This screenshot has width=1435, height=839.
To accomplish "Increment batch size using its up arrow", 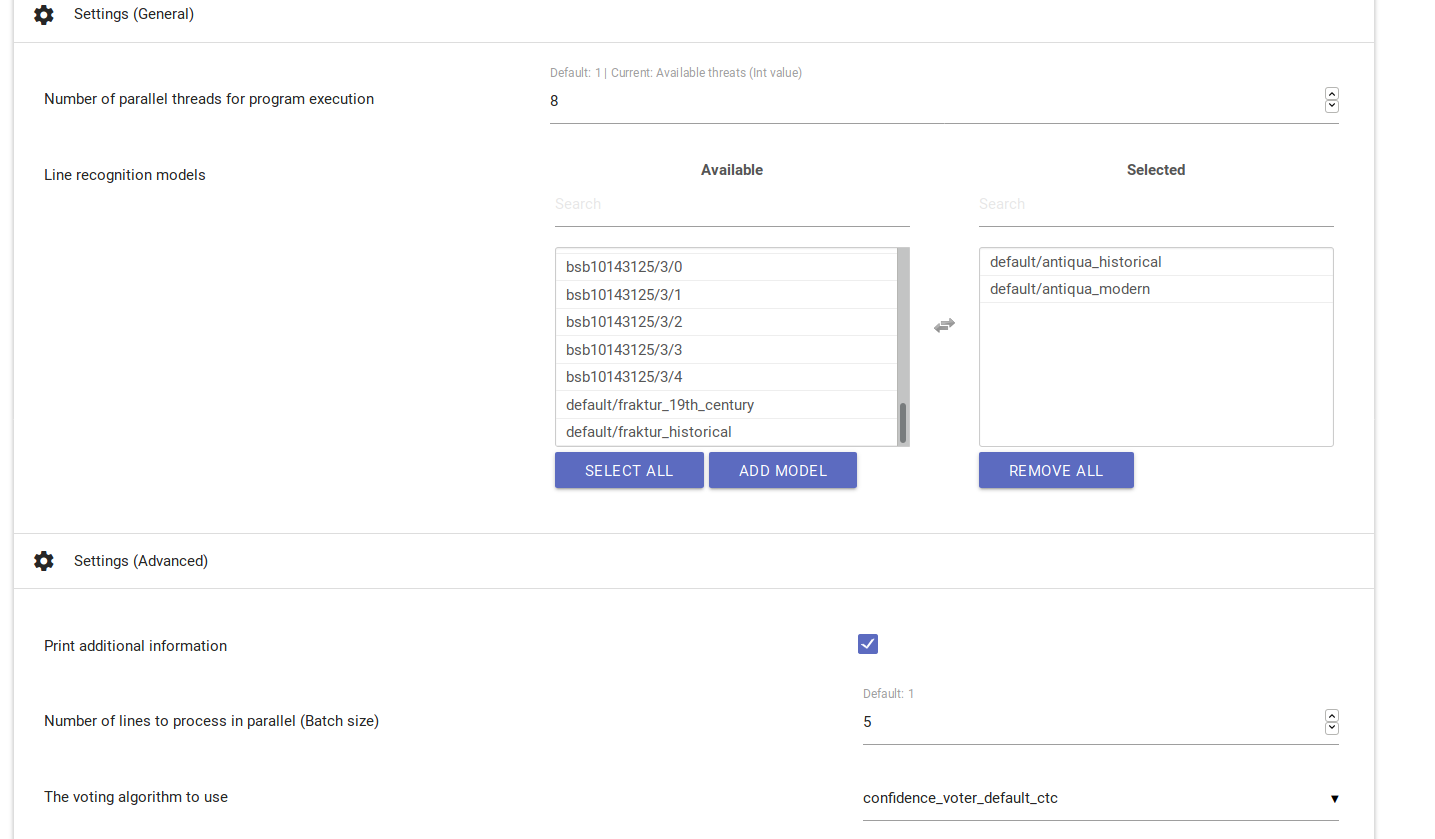I will [x=1331, y=714].
